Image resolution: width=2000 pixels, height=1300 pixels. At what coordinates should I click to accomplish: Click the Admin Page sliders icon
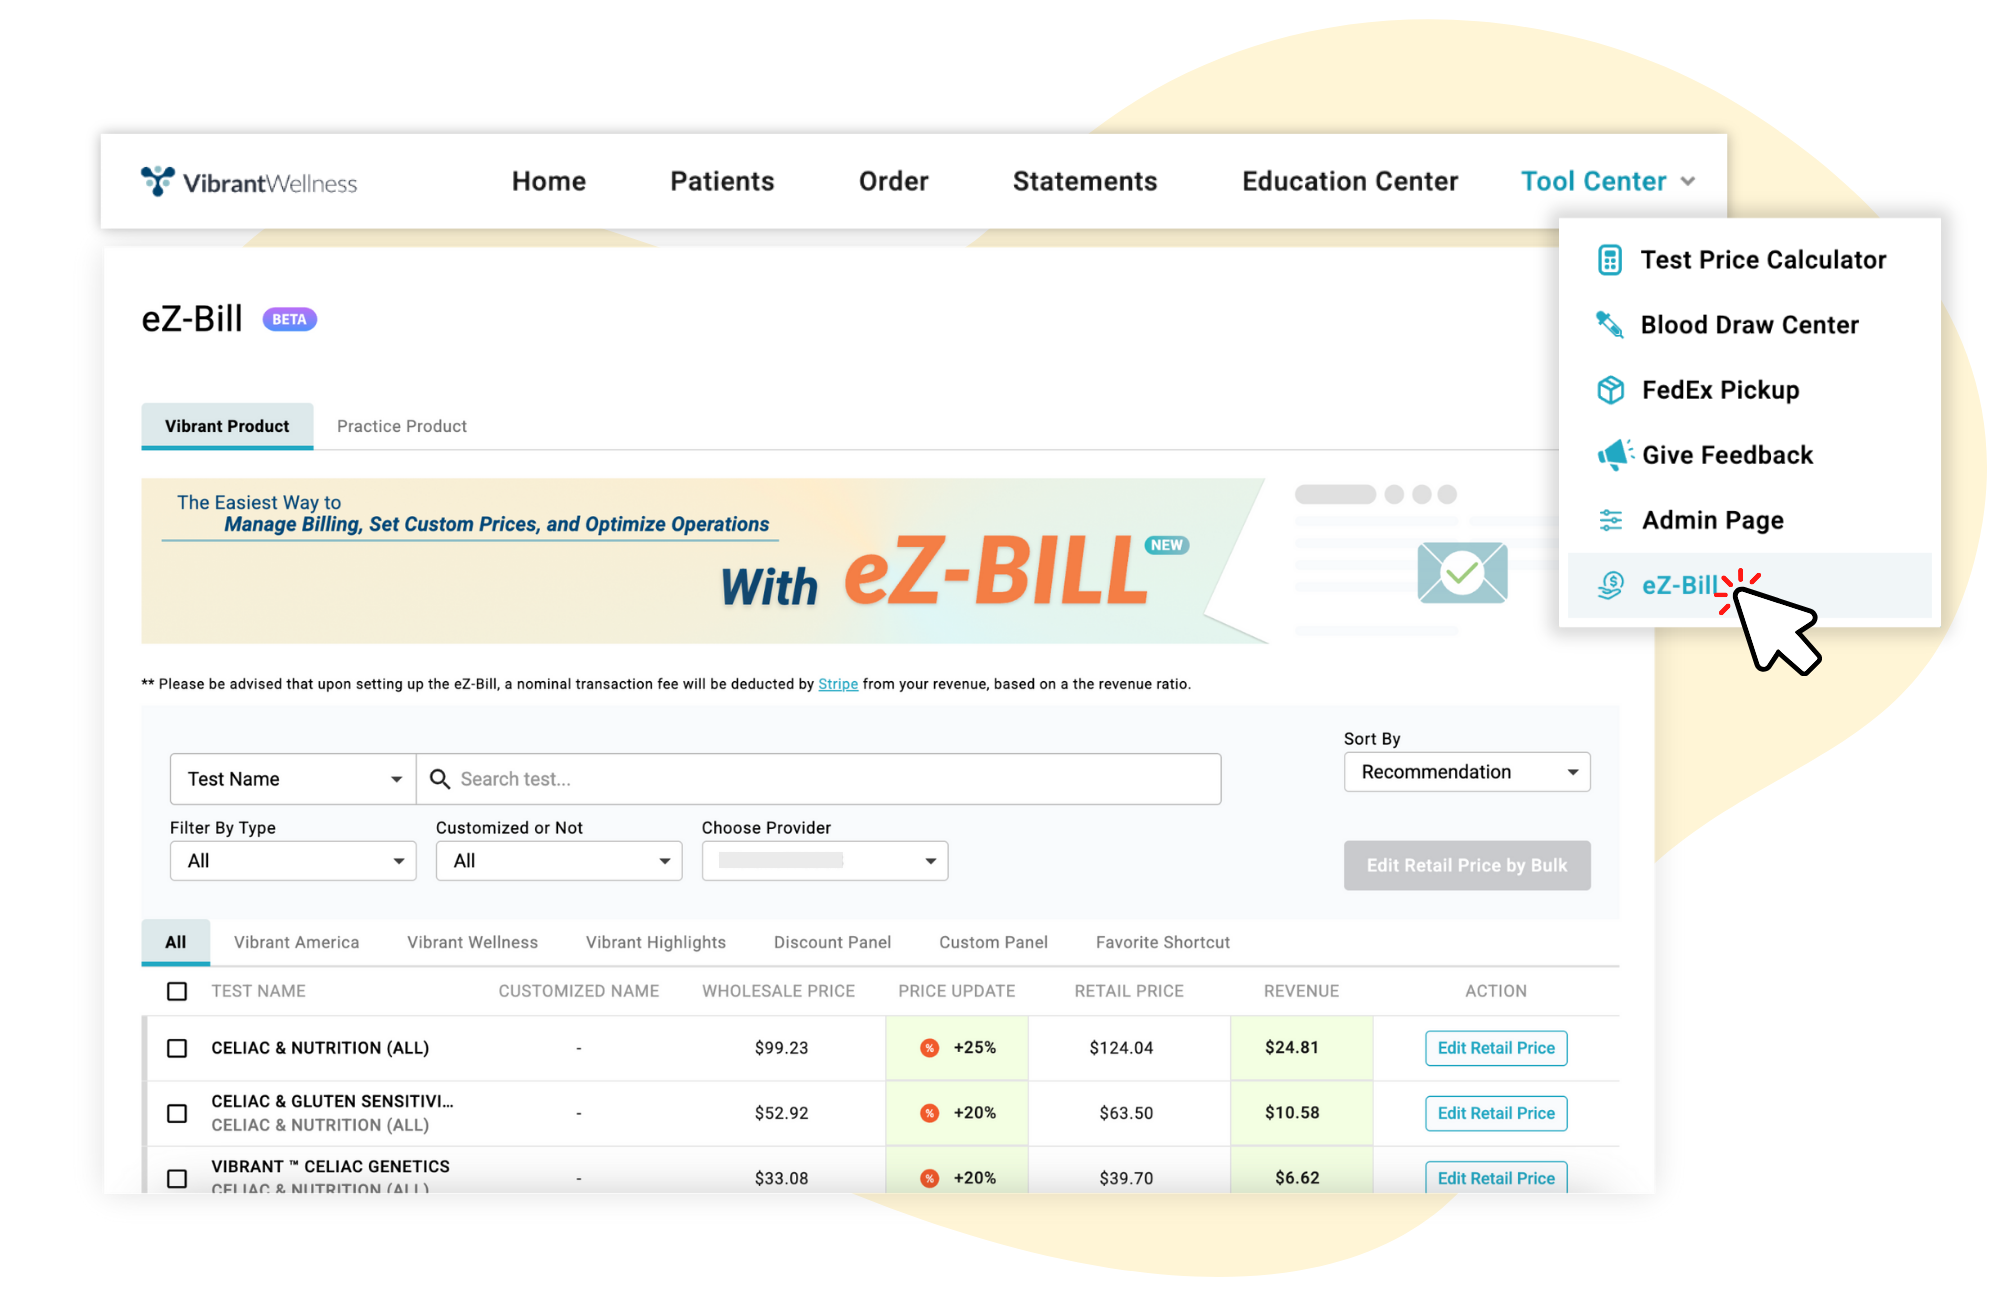click(x=1611, y=520)
